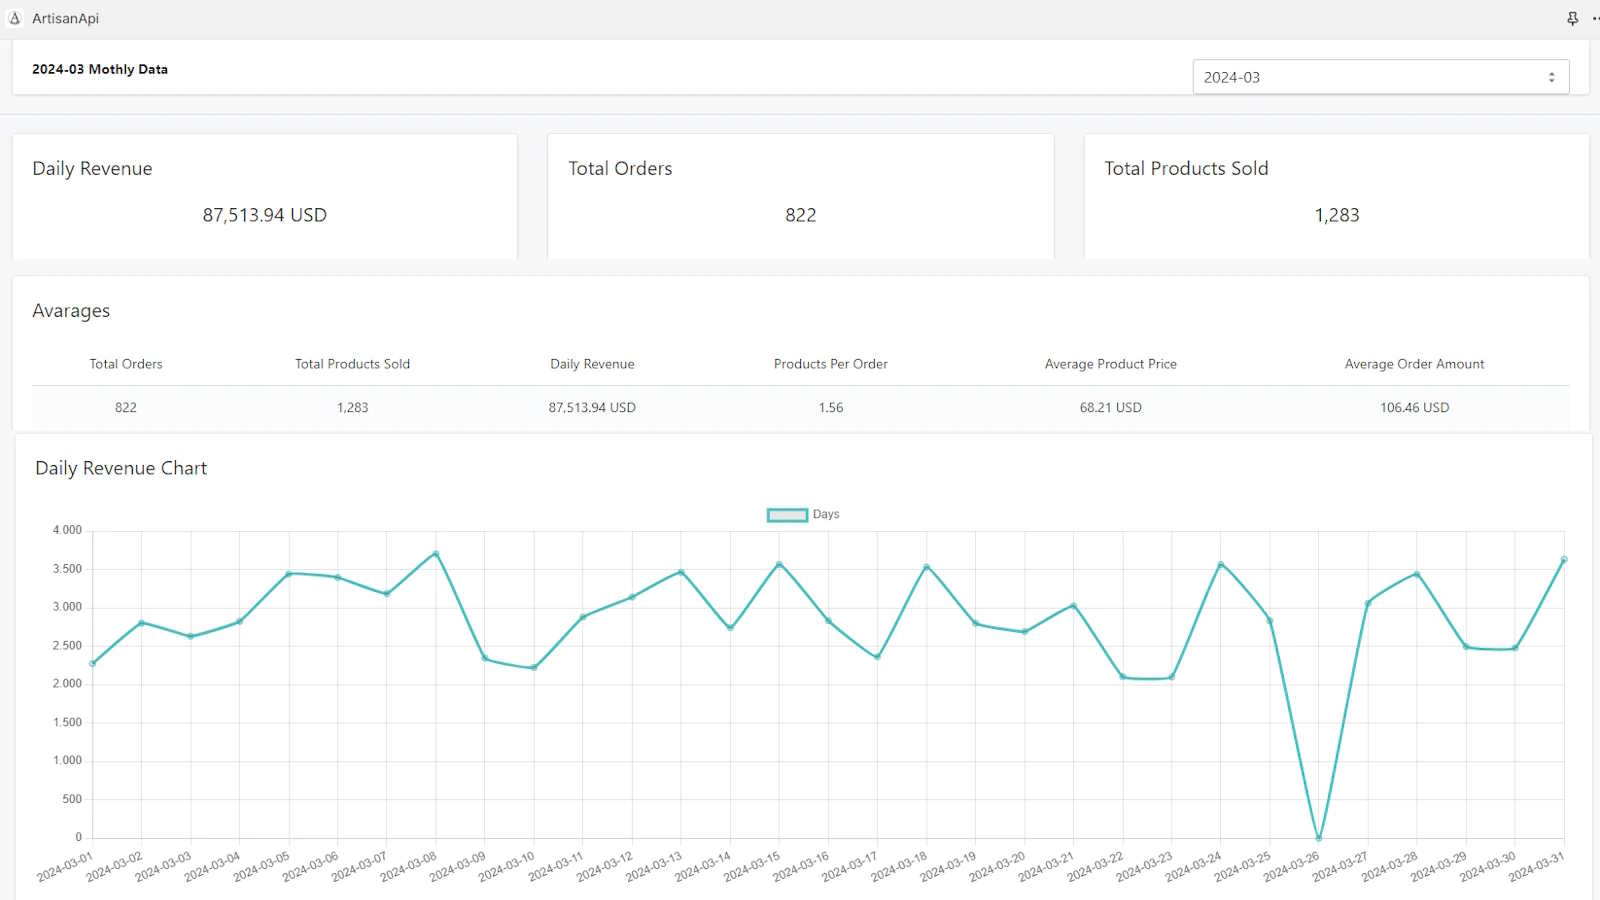The height and width of the screenshot is (900, 1600).
Task: Click the 2024-03-05 data point
Action: click(288, 574)
